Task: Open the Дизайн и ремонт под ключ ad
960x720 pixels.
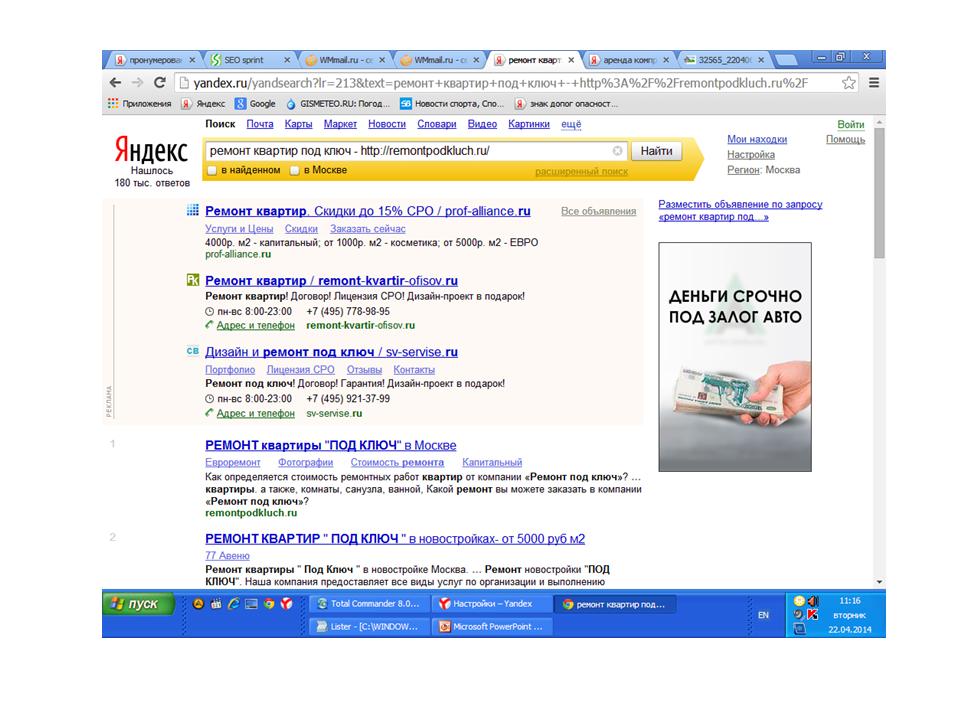Action: pos(331,352)
